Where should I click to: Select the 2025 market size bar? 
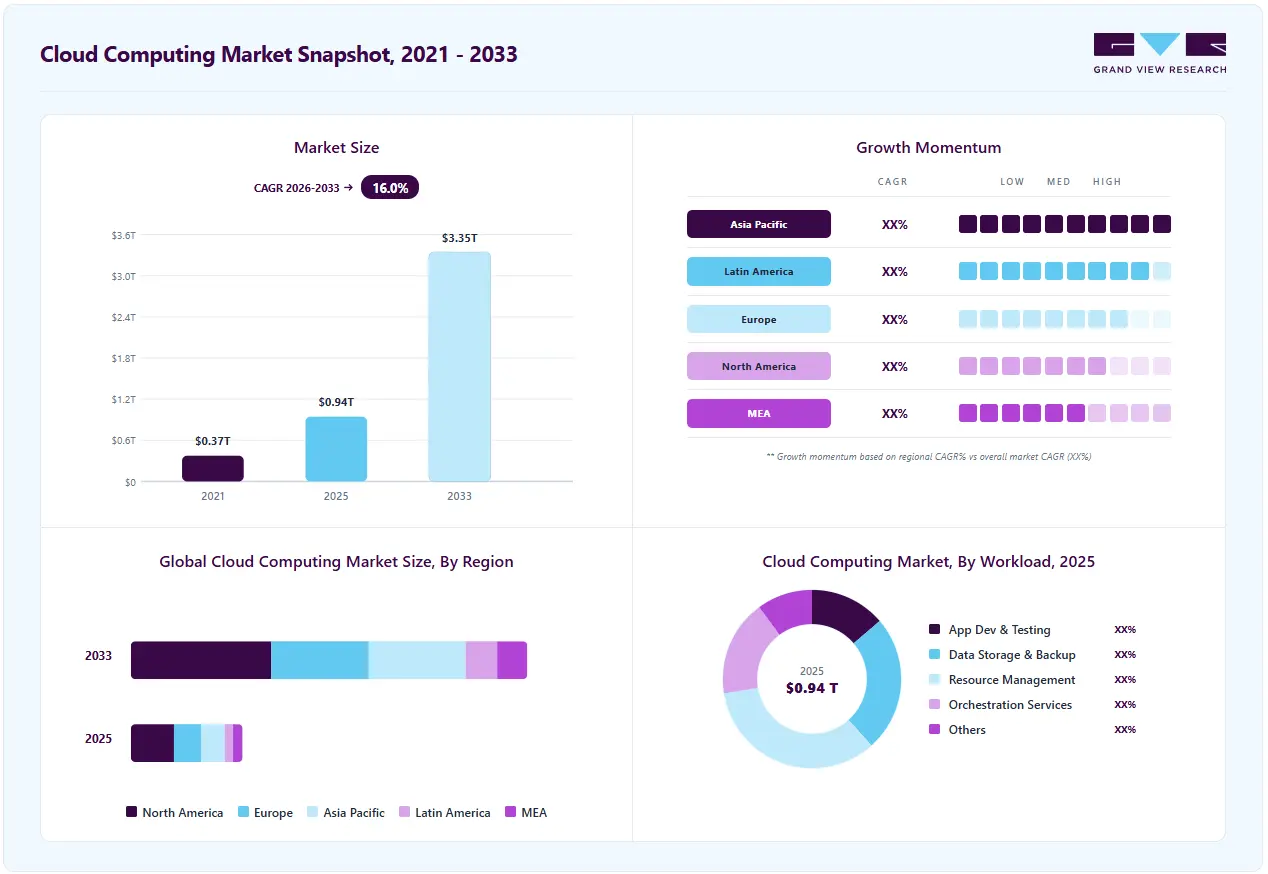(336, 449)
